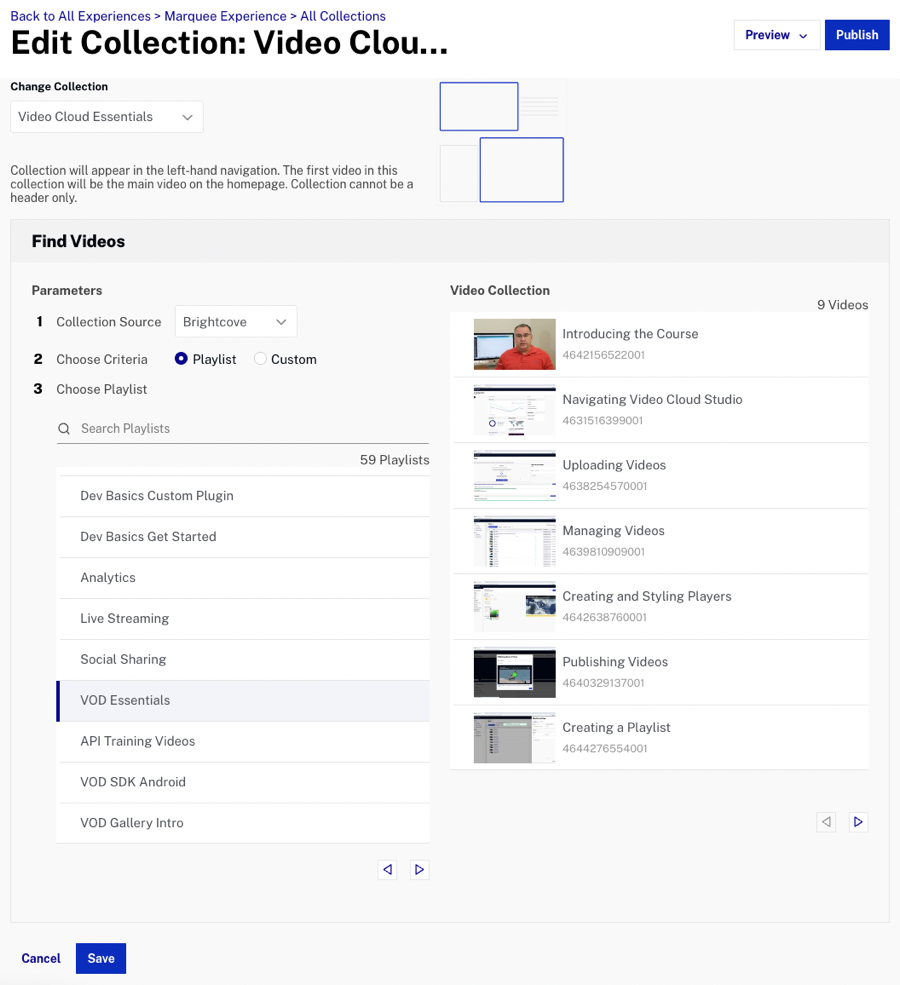Click the Publishing Videos title
Viewport: 900px width, 985px height.
(615, 662)
